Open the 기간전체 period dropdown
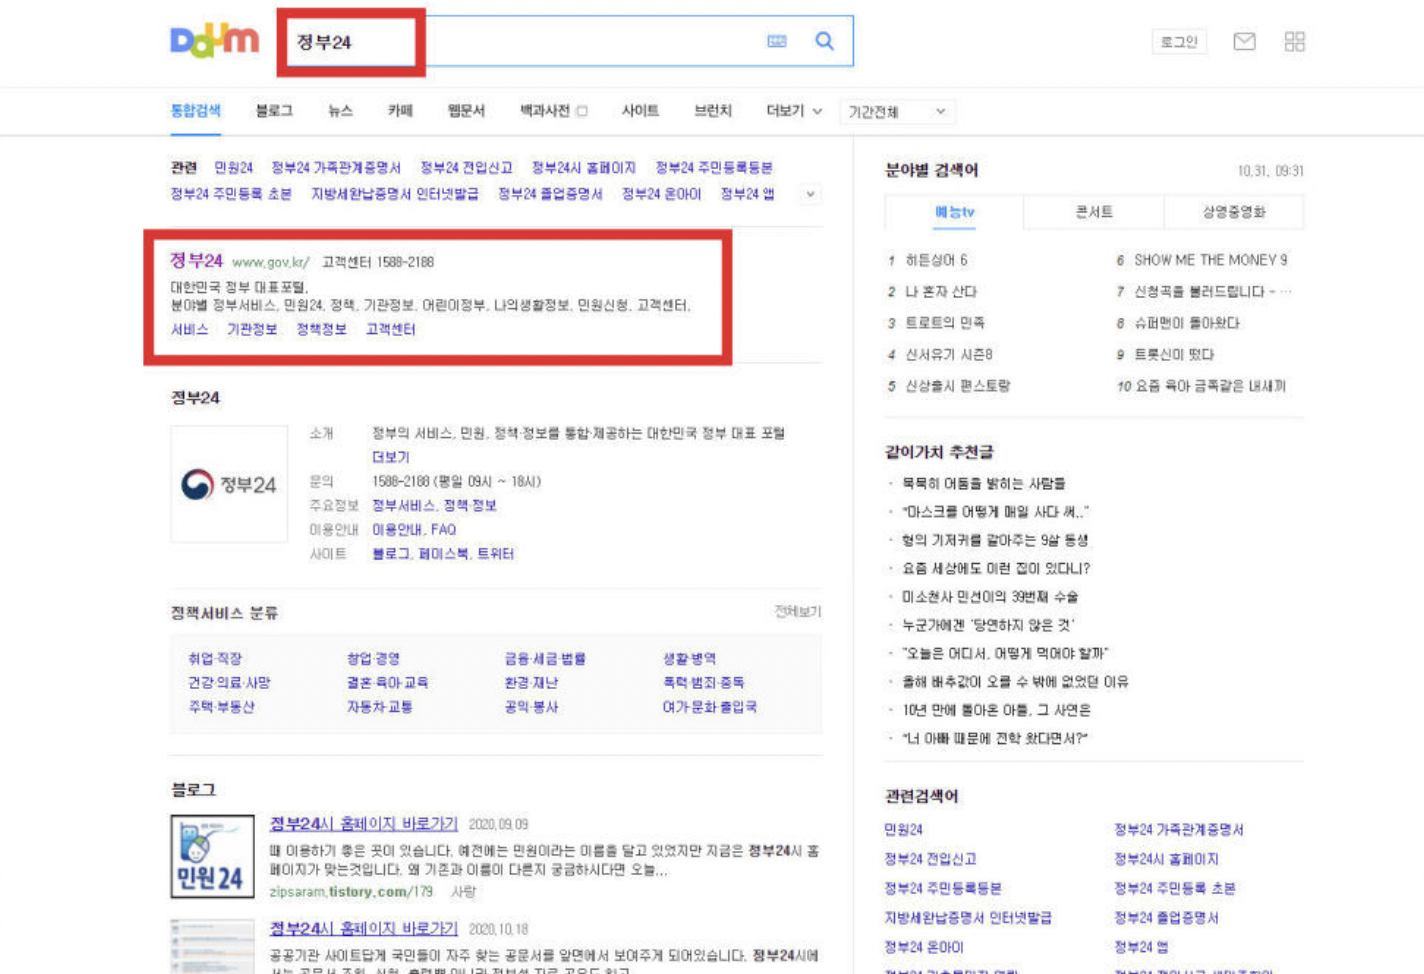 pos(897,112)
